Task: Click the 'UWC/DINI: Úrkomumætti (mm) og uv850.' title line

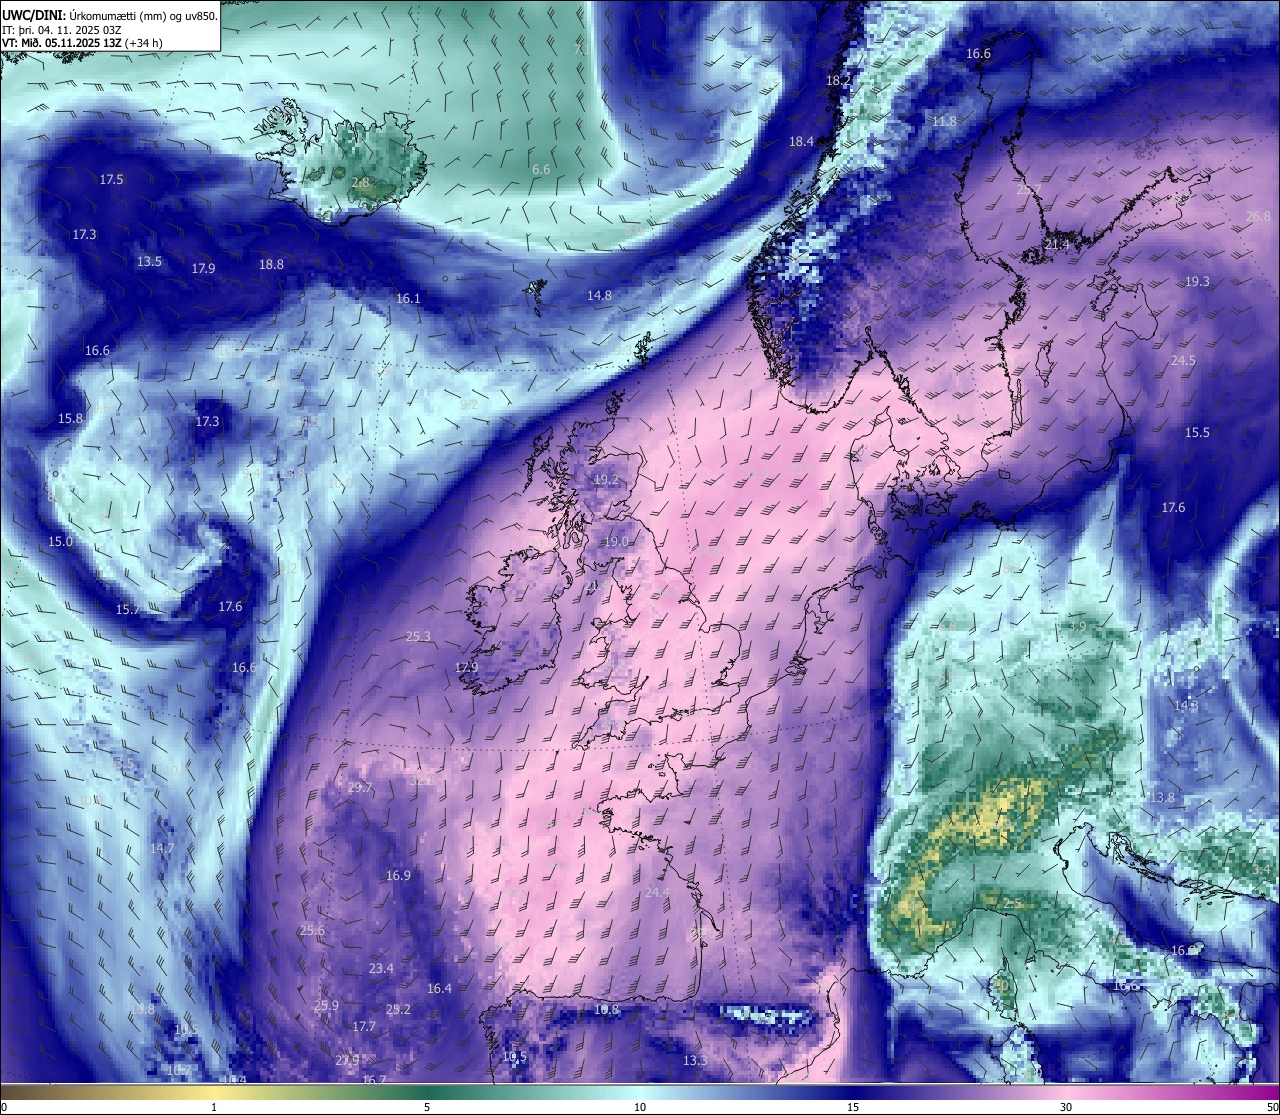Action: 110,16
